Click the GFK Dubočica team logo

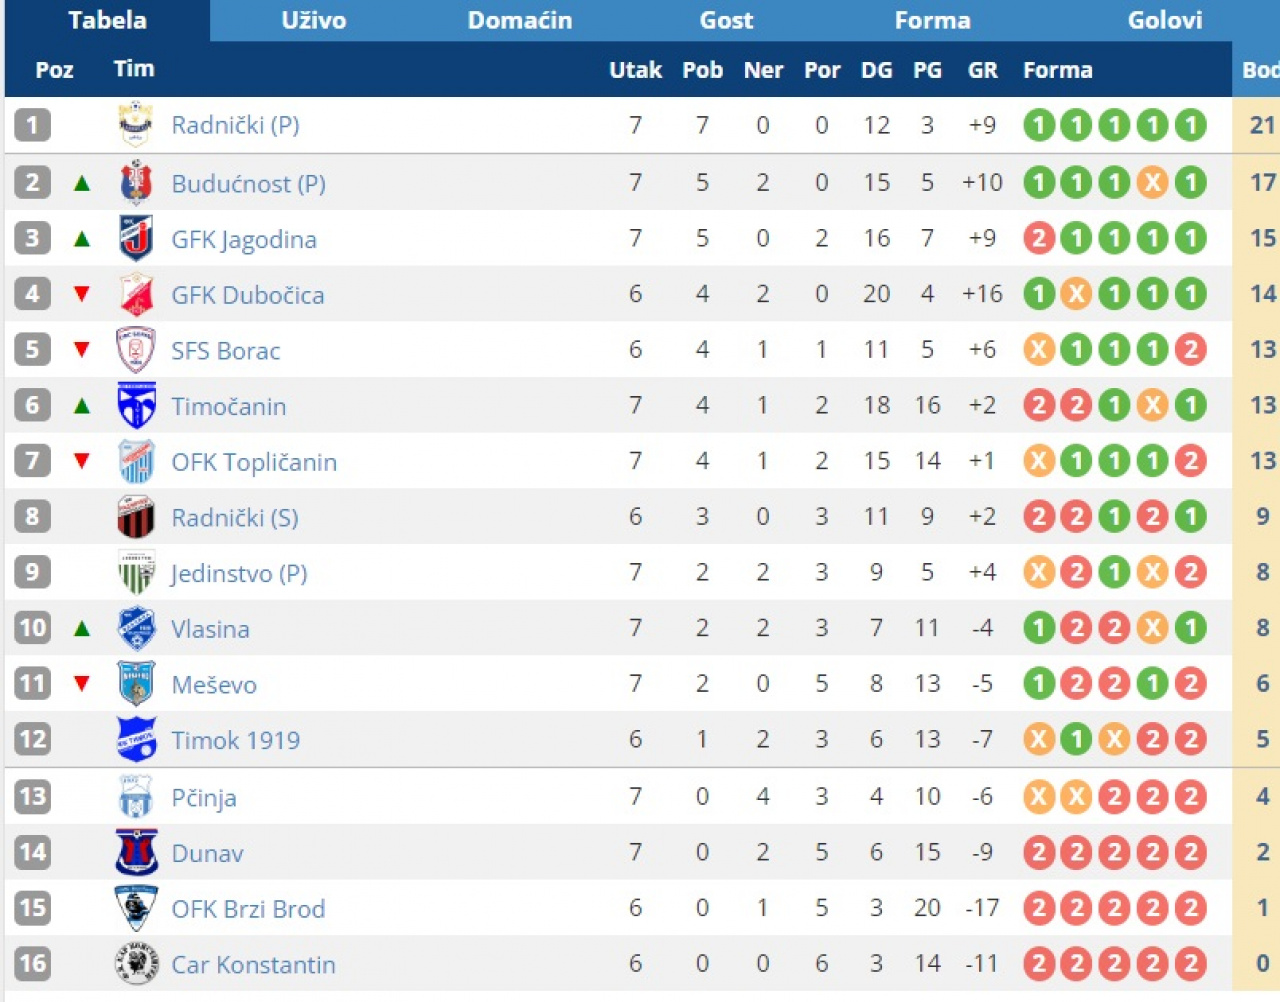tap(135, 295)
